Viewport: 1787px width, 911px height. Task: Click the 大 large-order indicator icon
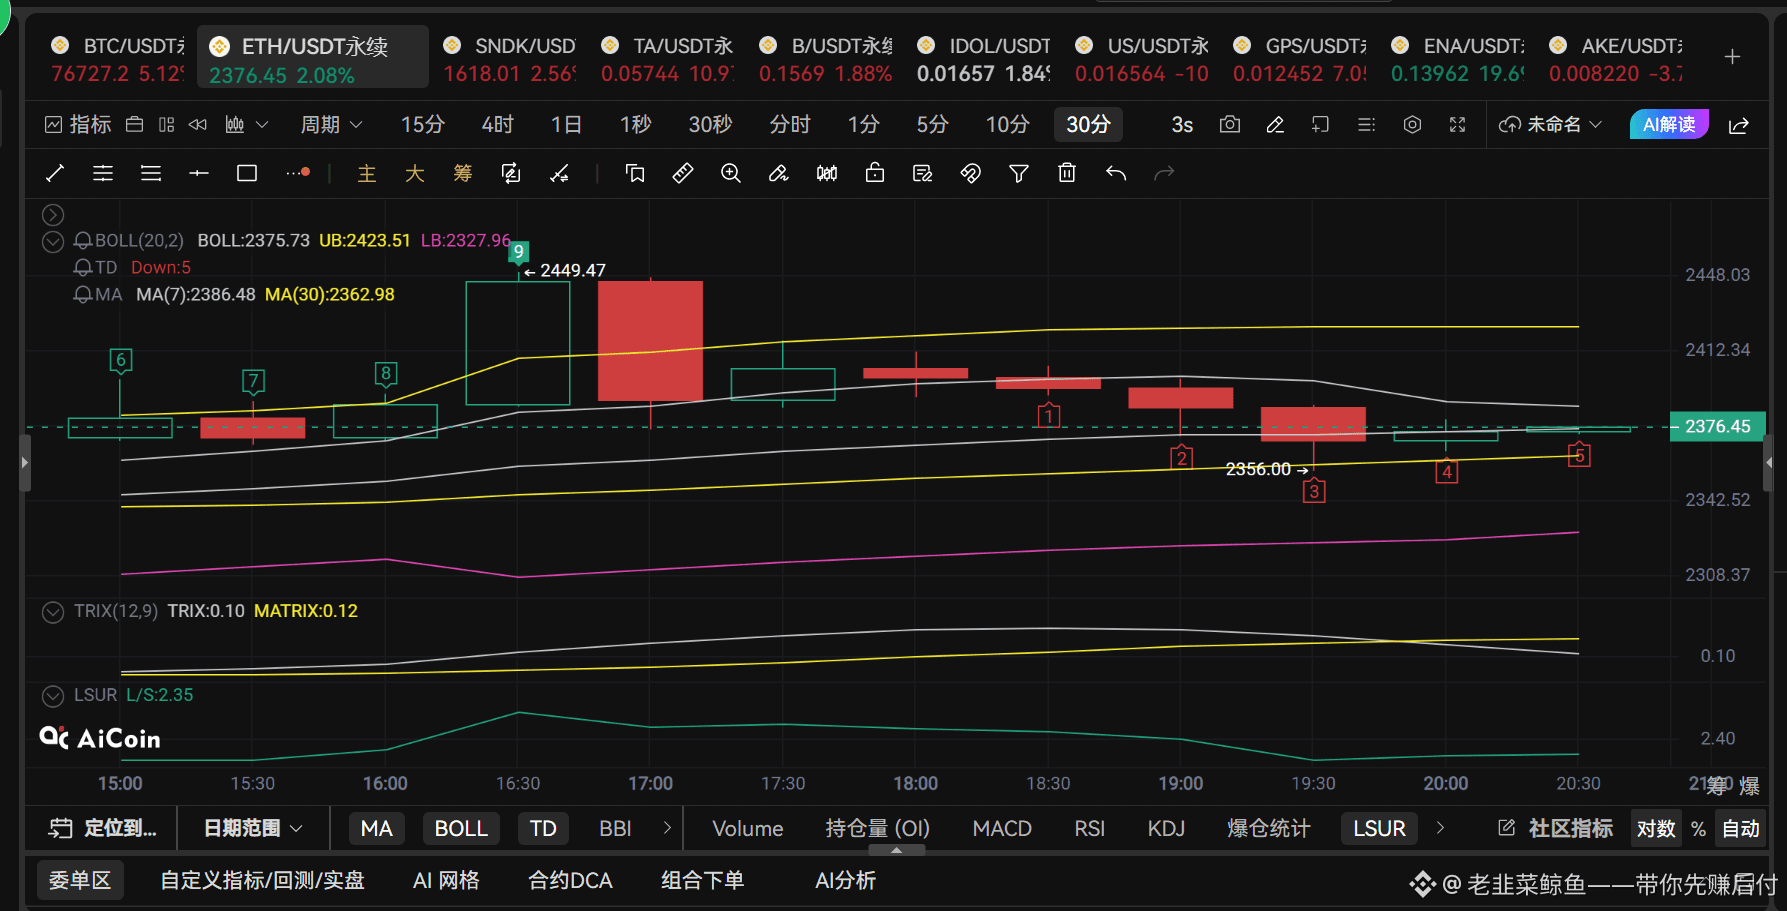415,174
